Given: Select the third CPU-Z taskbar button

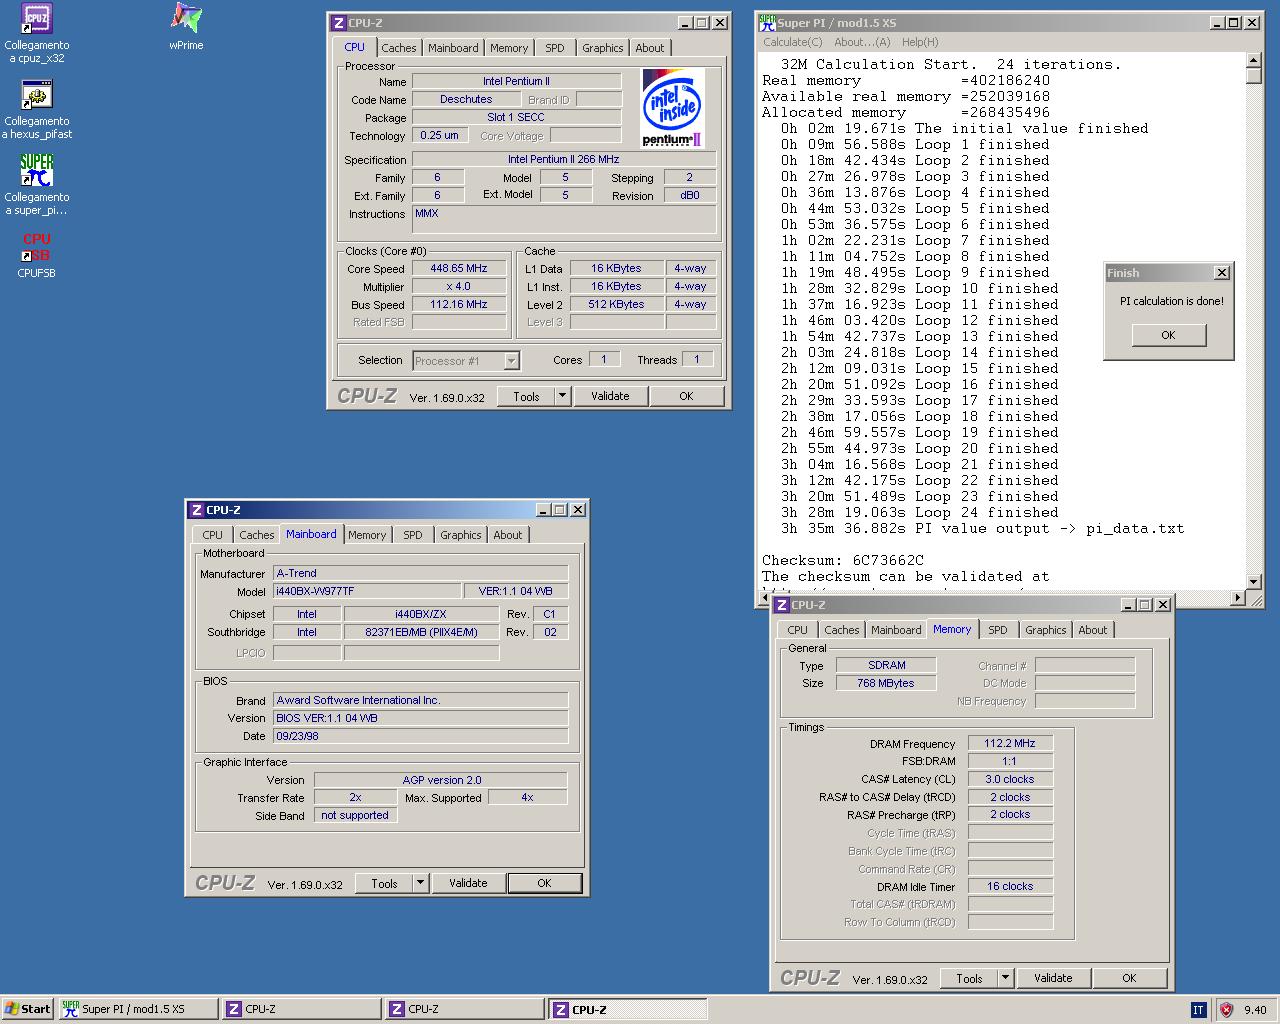Looking at the screenshot, I should tap(628, 1009).
